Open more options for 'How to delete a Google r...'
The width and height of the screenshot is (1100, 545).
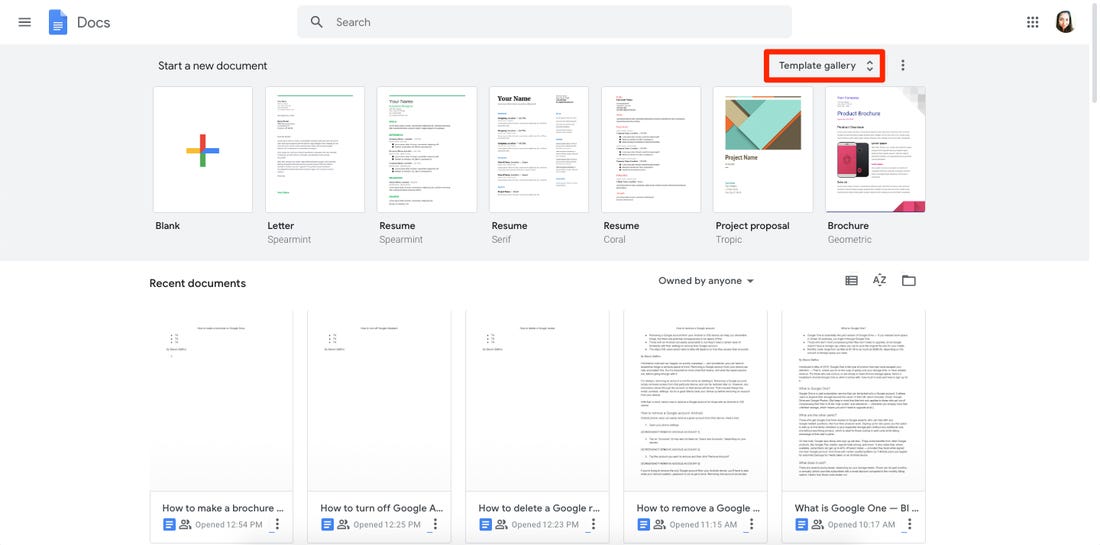point(593,524)
